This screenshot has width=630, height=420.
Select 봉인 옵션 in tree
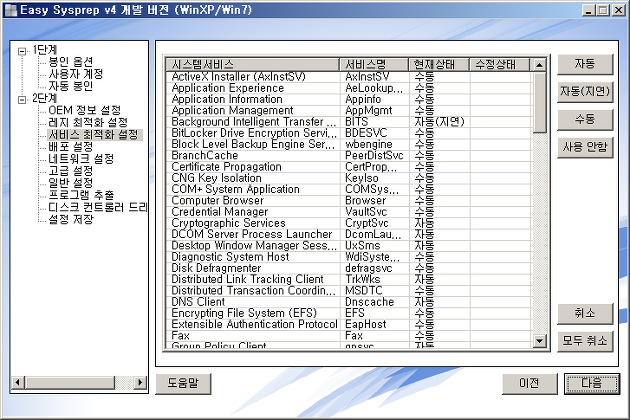pos(71,62)
